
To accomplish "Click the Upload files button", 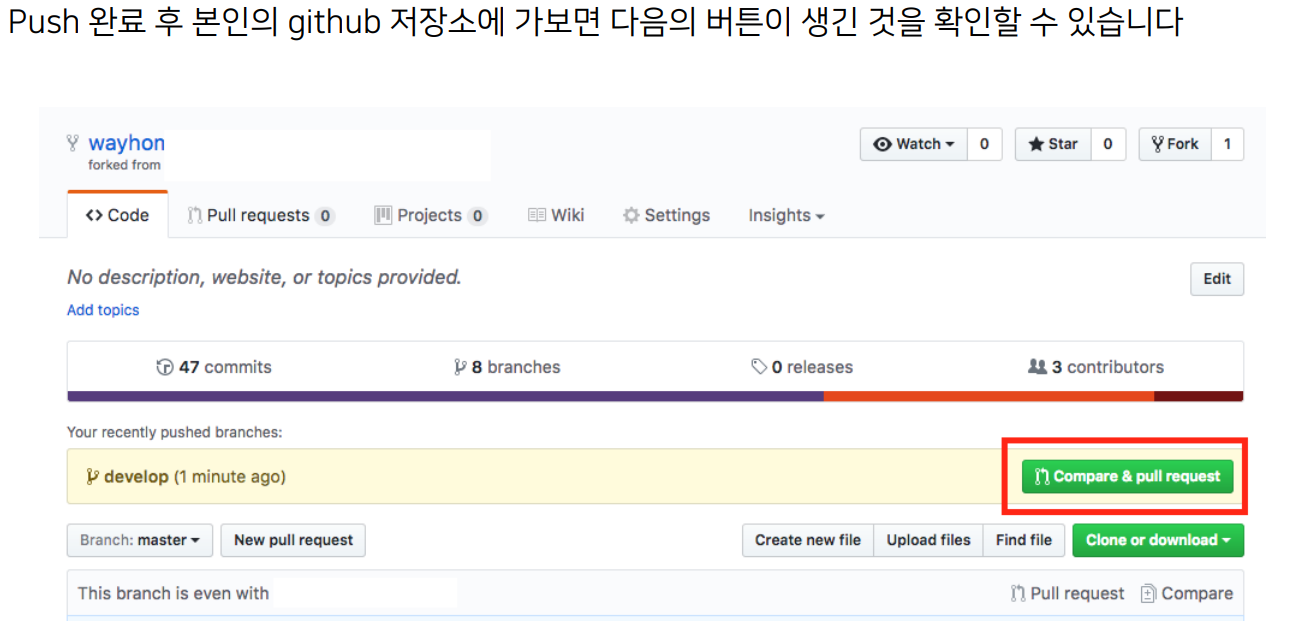I will pos(928,540).
